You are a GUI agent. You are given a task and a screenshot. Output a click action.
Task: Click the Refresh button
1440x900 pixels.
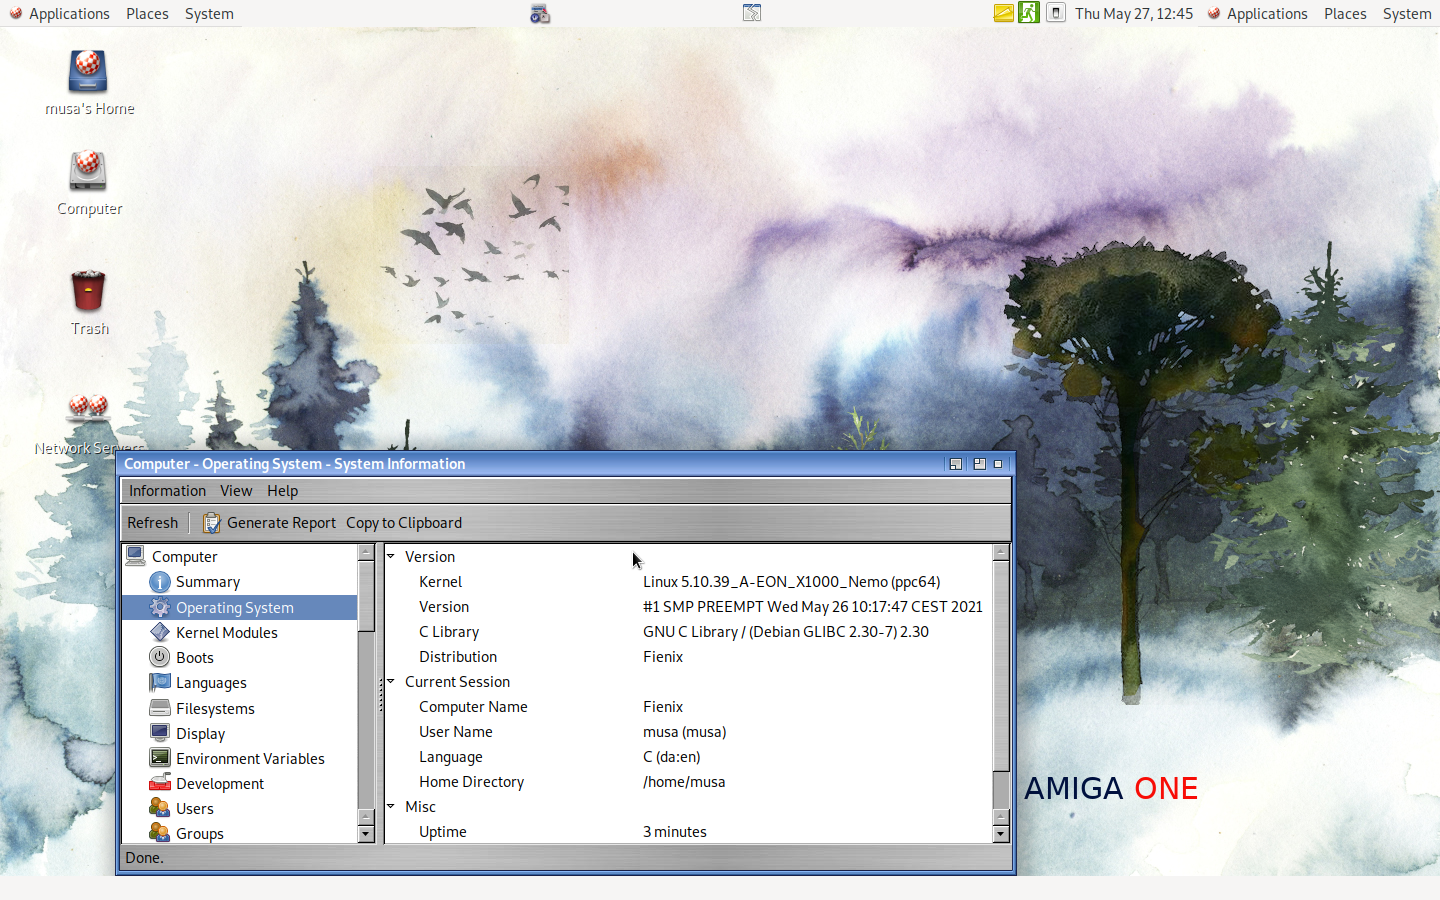pos(152,523)
